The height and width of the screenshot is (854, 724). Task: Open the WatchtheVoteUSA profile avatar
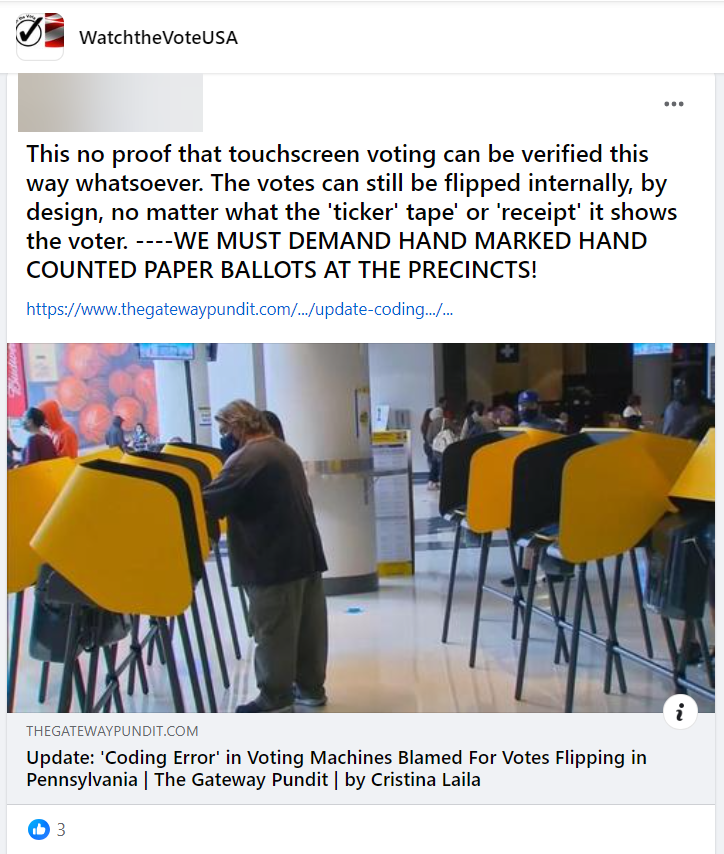click(40, 37)
